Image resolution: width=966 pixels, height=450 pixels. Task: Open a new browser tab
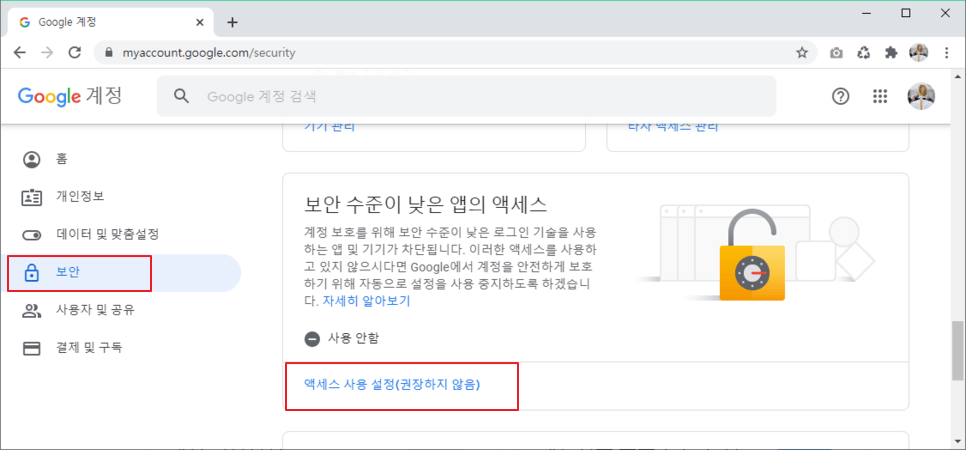click(x=232, y=22)
